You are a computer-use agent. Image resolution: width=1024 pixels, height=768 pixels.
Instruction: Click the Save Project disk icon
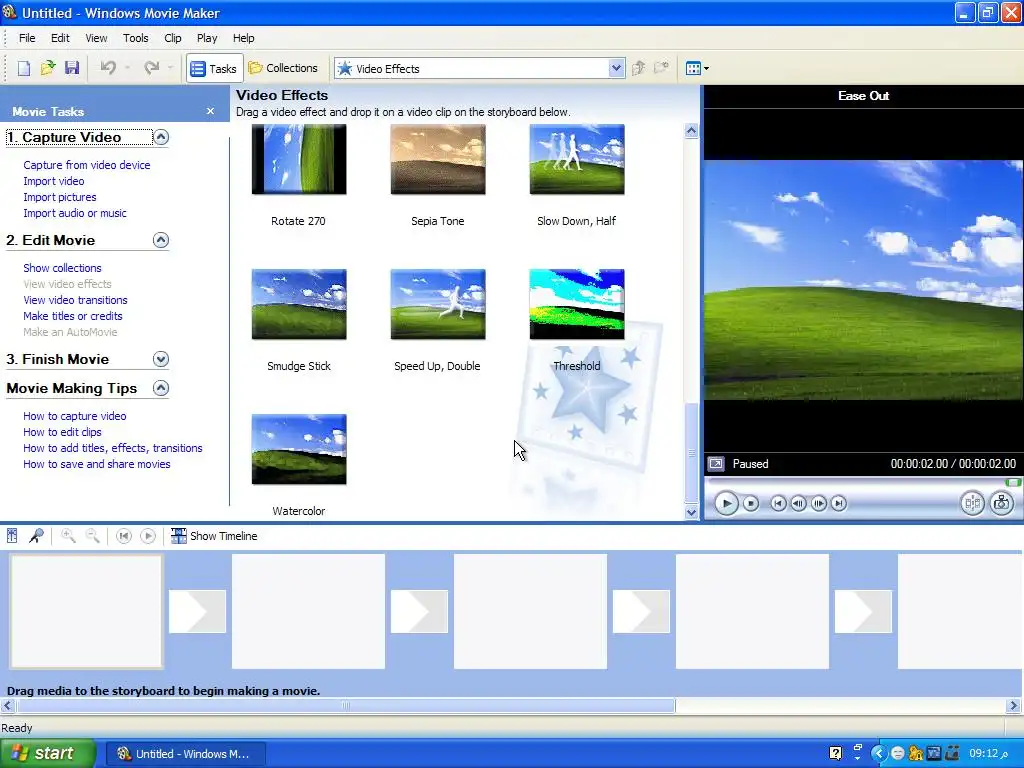coord(72,68)
